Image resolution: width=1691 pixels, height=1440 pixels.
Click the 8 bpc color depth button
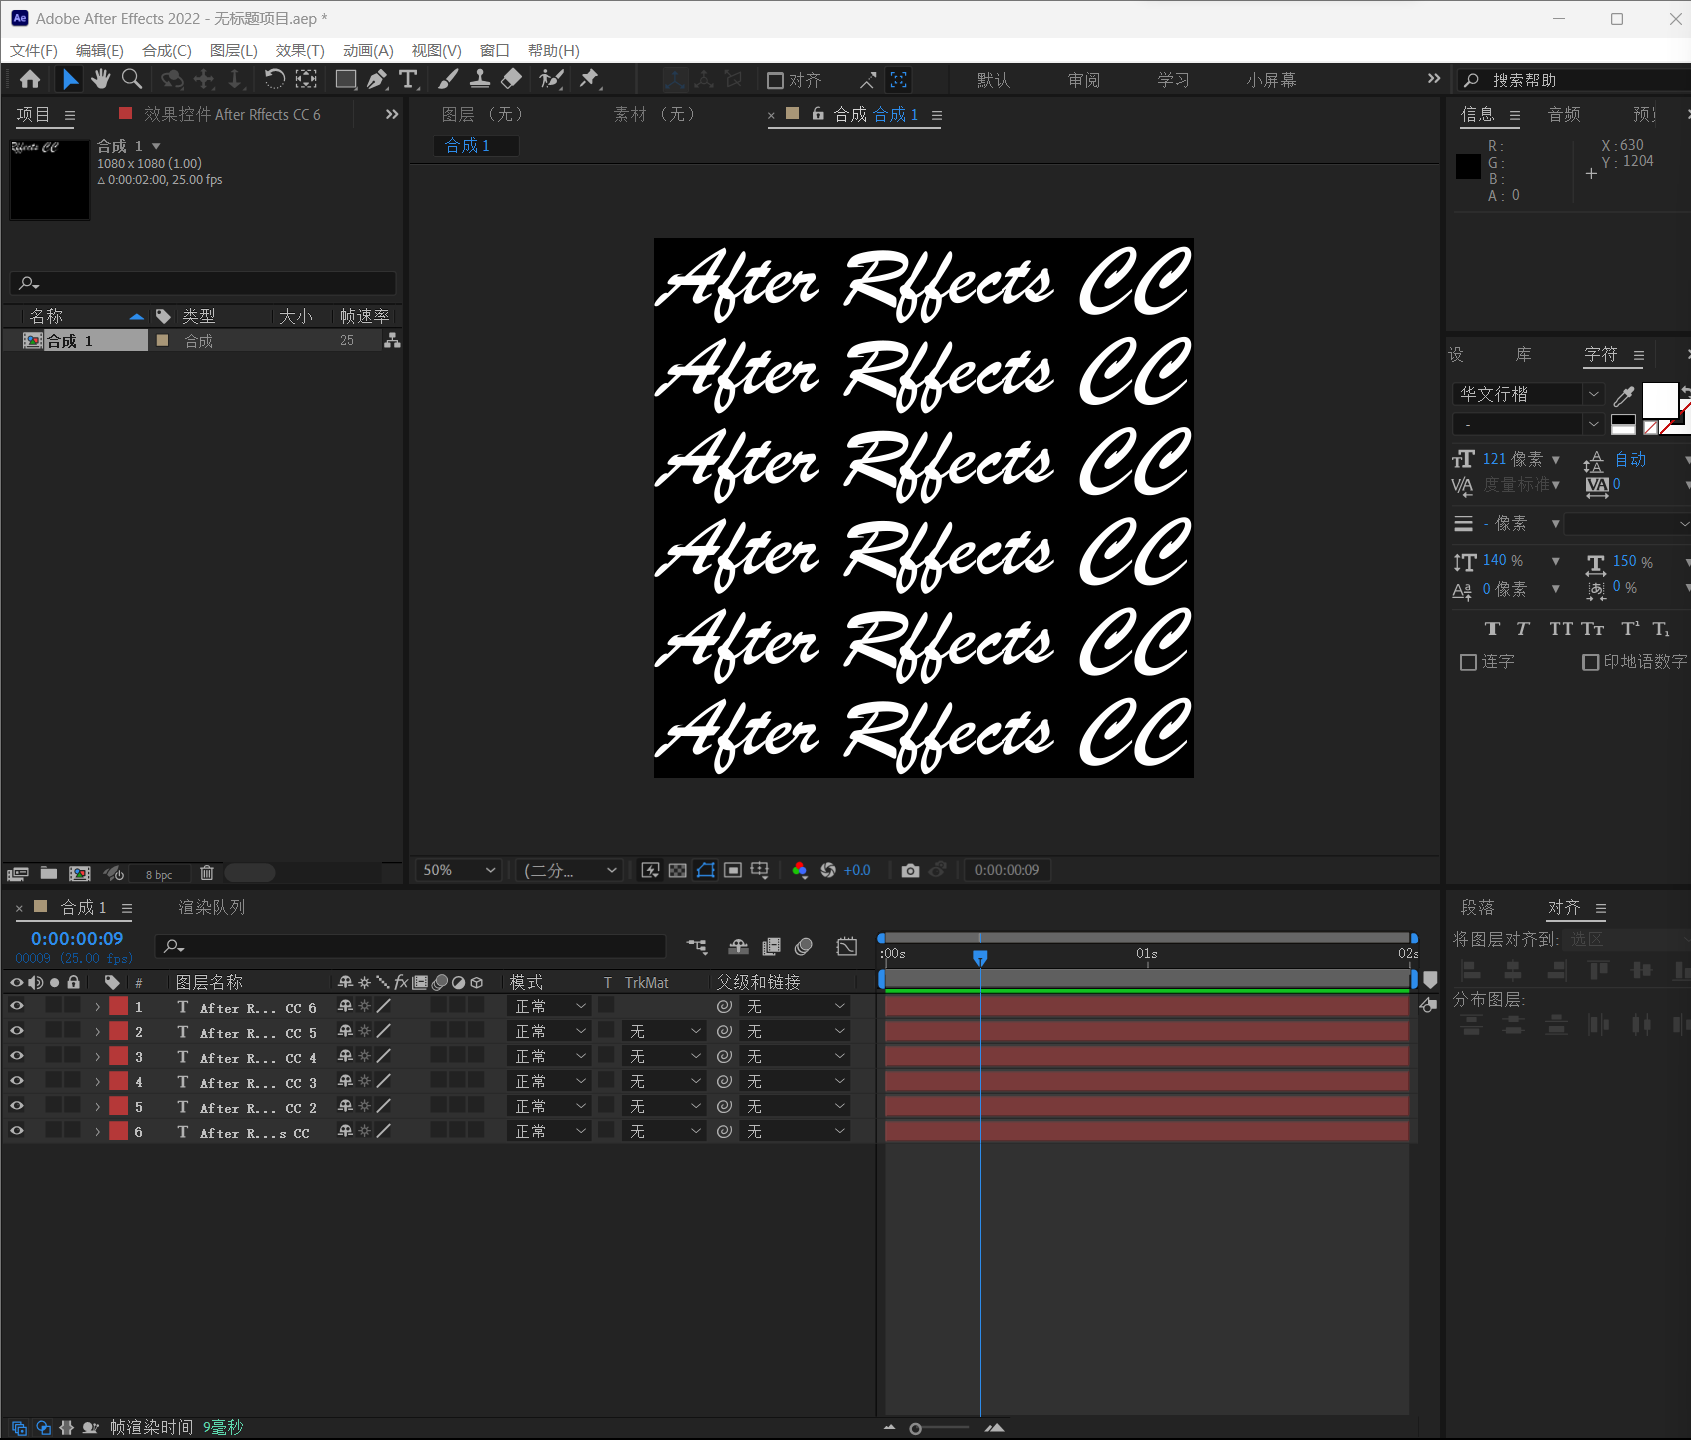(x=159, y=874)
